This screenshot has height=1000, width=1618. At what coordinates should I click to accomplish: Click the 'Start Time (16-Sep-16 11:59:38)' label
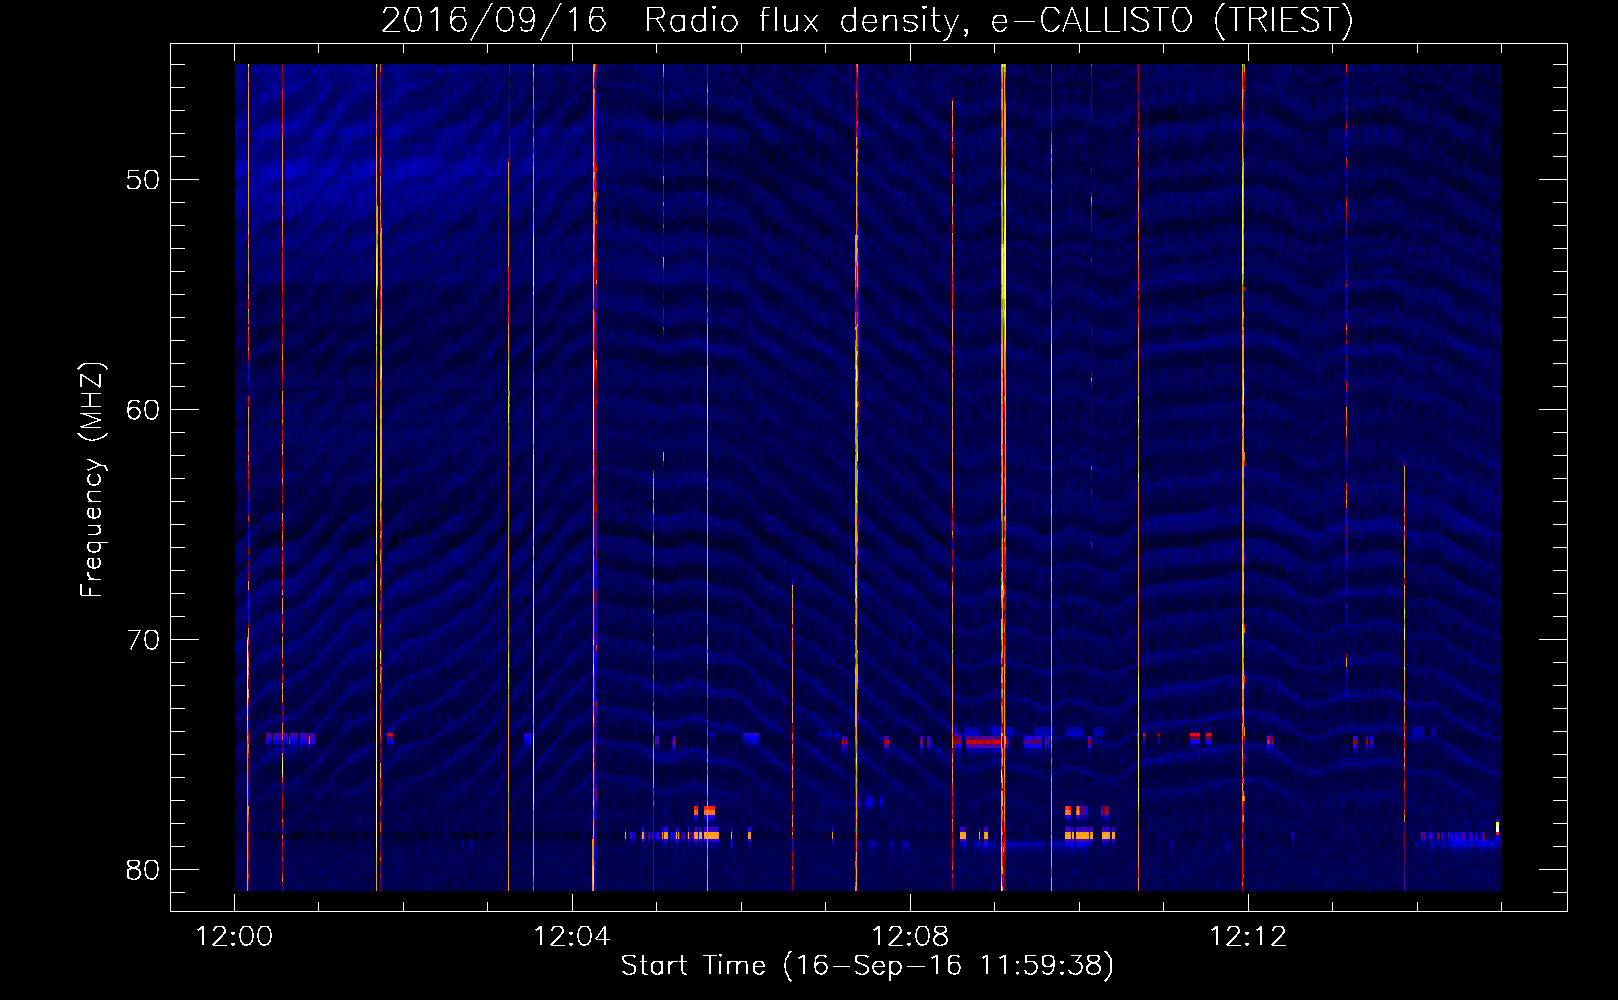tap(867, 966)
